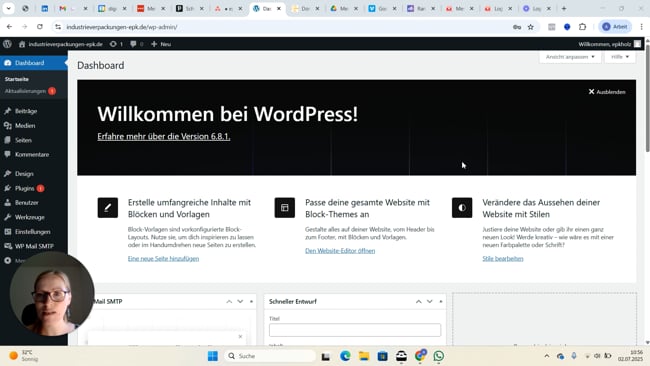The image size is (650, 366).
Task: Open WhatsApp from taskbar
Action: (439, 356)
